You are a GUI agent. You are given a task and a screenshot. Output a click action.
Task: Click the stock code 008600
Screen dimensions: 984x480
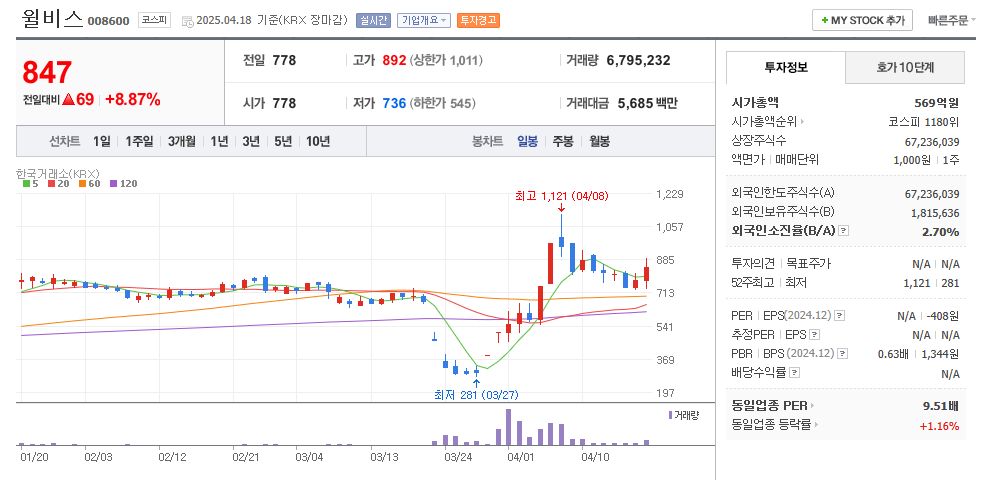[109, 21]
